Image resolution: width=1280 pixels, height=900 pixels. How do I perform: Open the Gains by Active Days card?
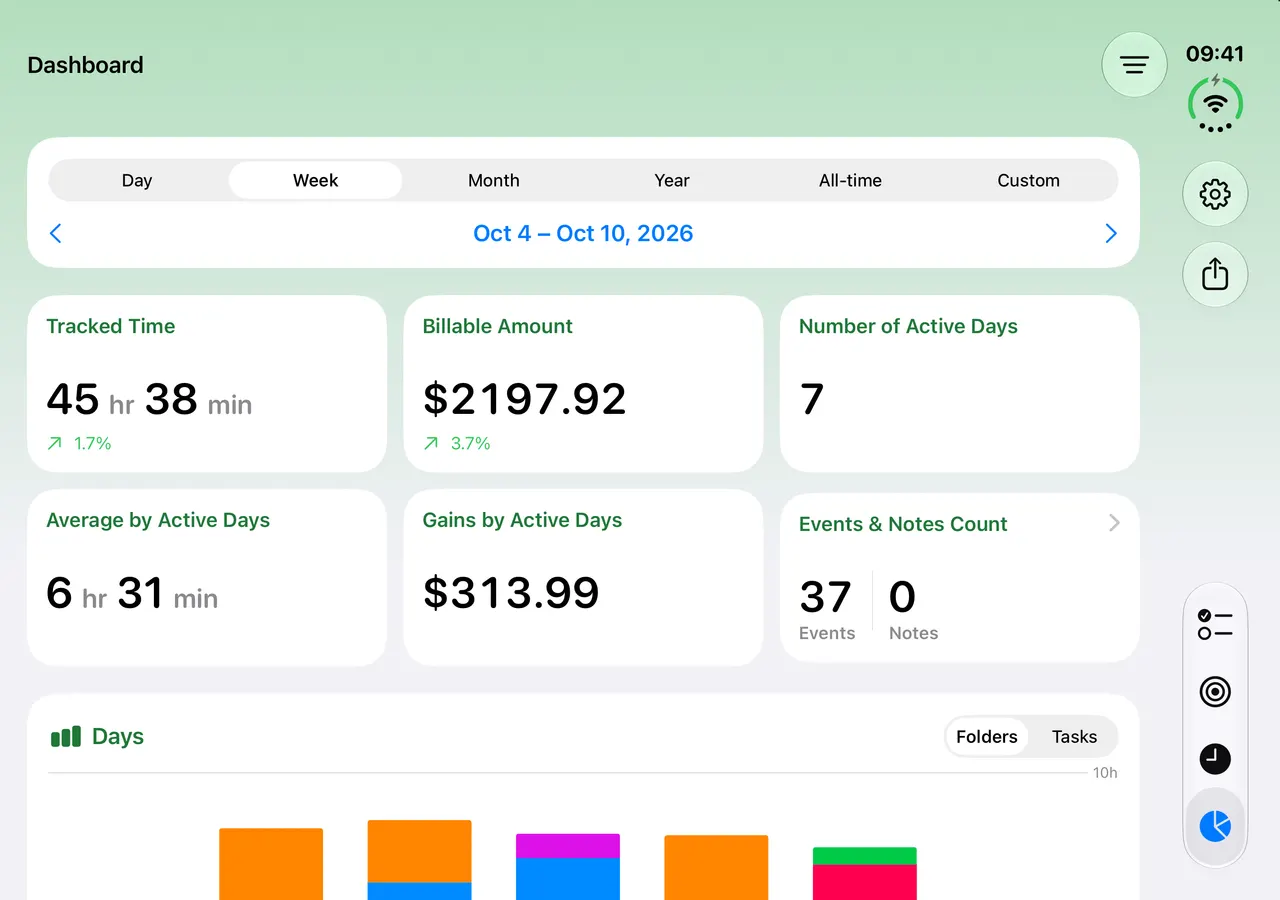pyautogui.click(x=583, y=578)
